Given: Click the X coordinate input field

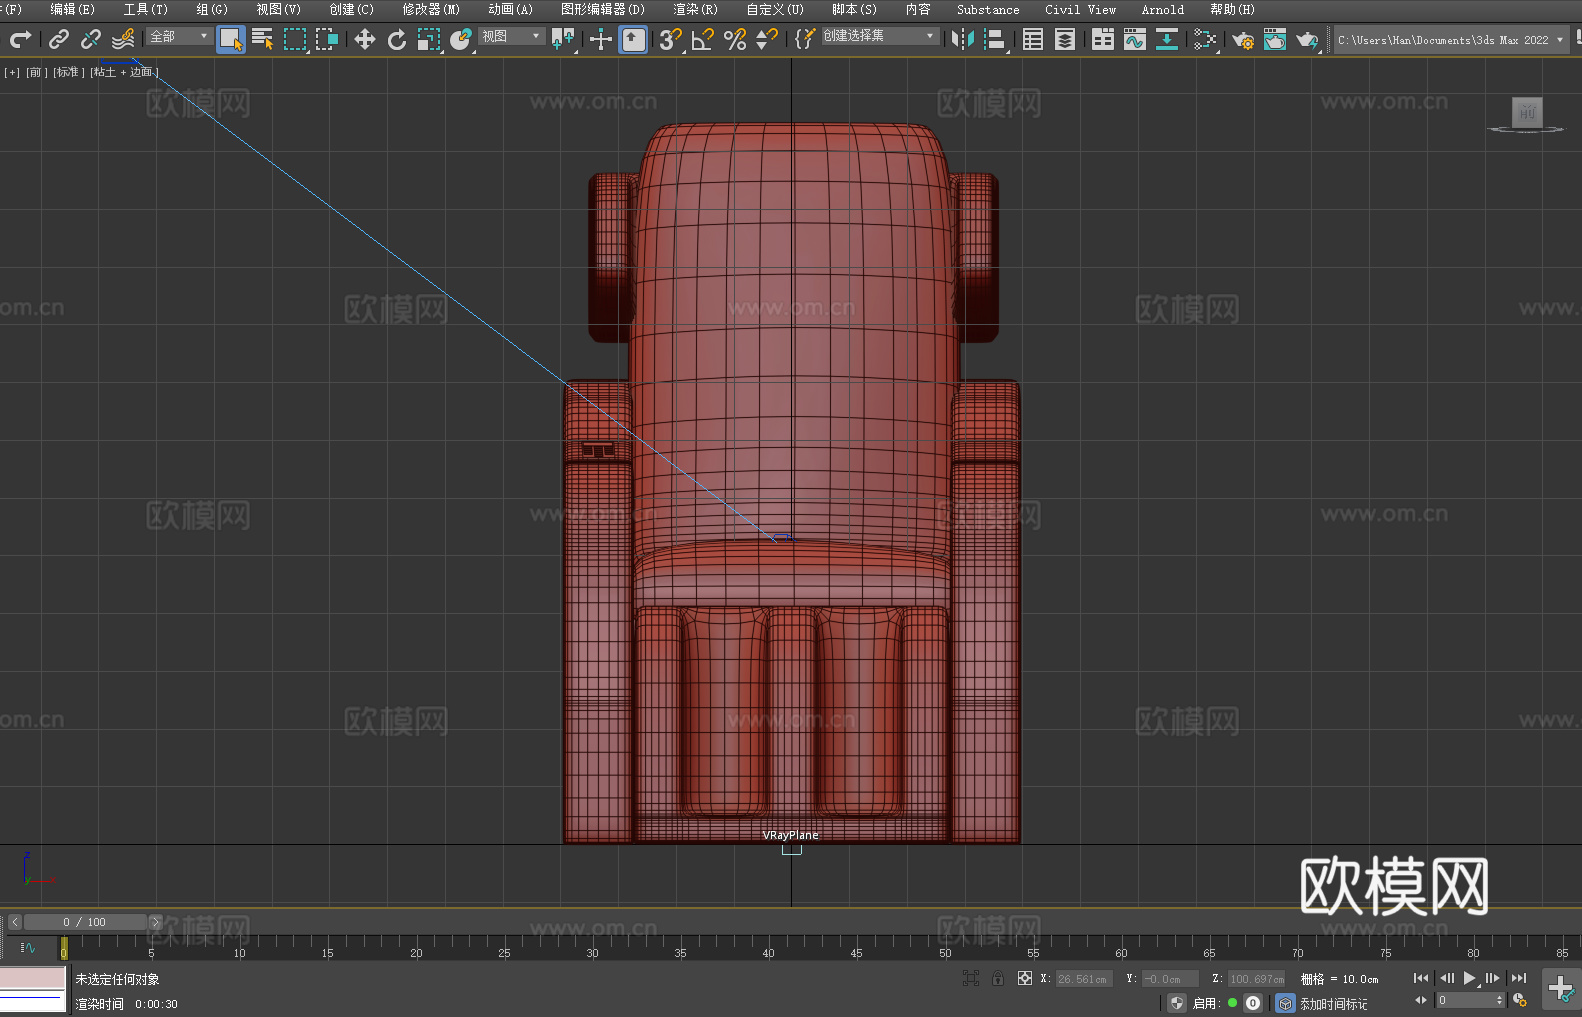Looking at the screenshot, I should pos(1082,979).
